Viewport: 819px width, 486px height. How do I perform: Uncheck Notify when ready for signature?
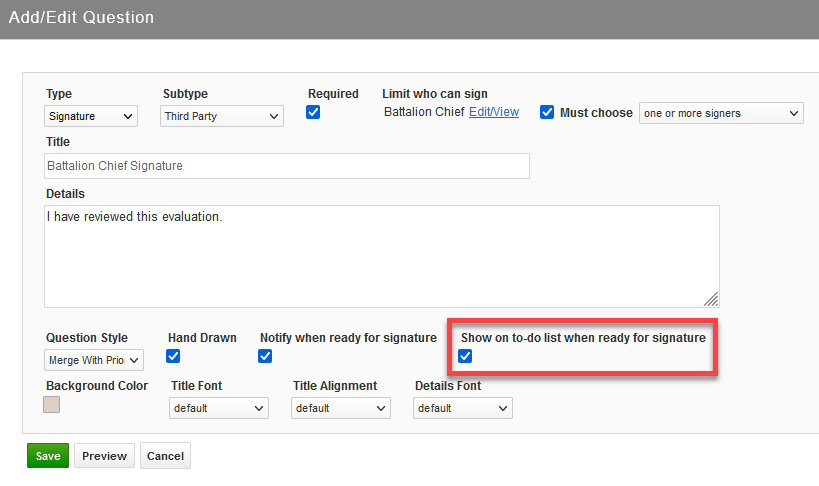(265, 356)
